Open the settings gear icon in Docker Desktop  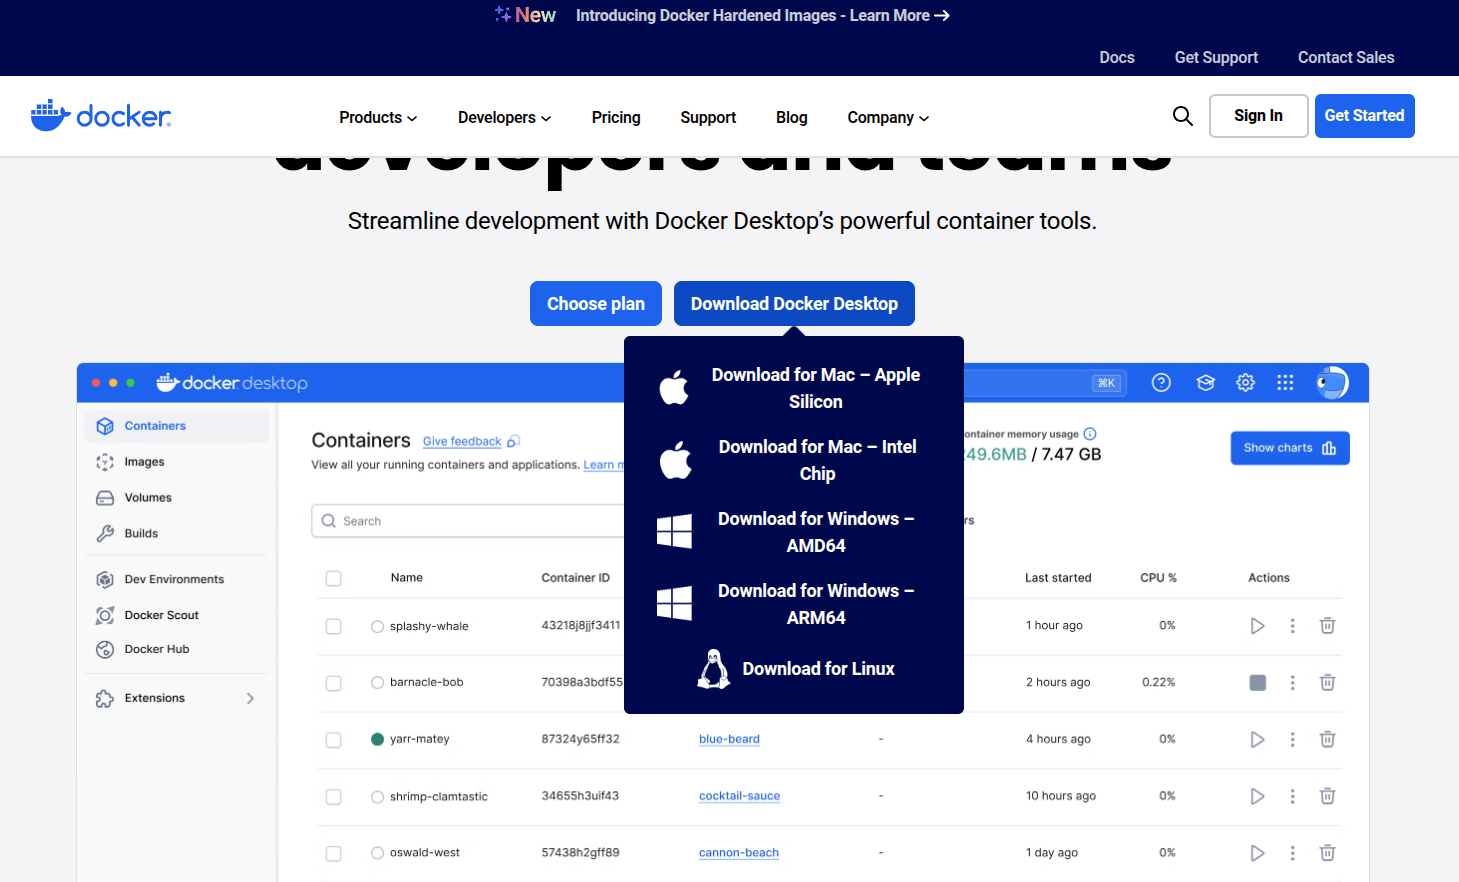[1245, 382]
